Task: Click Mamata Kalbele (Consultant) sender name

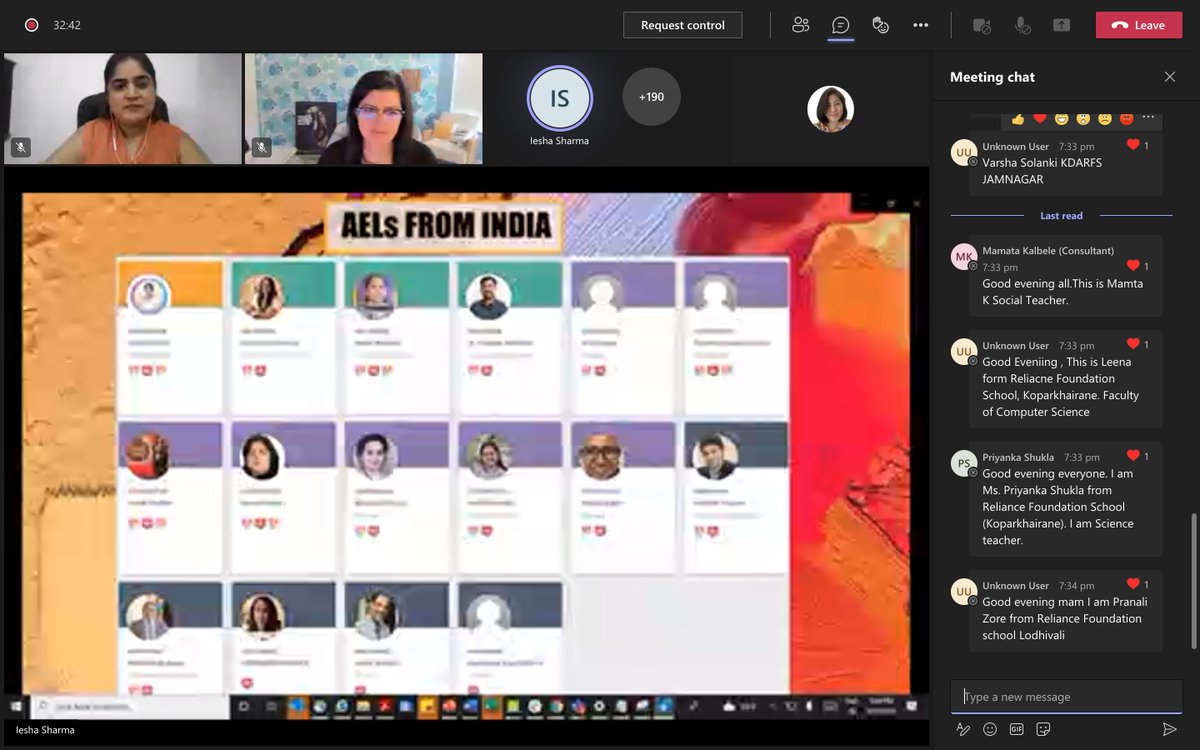Action: point(1048,251)
